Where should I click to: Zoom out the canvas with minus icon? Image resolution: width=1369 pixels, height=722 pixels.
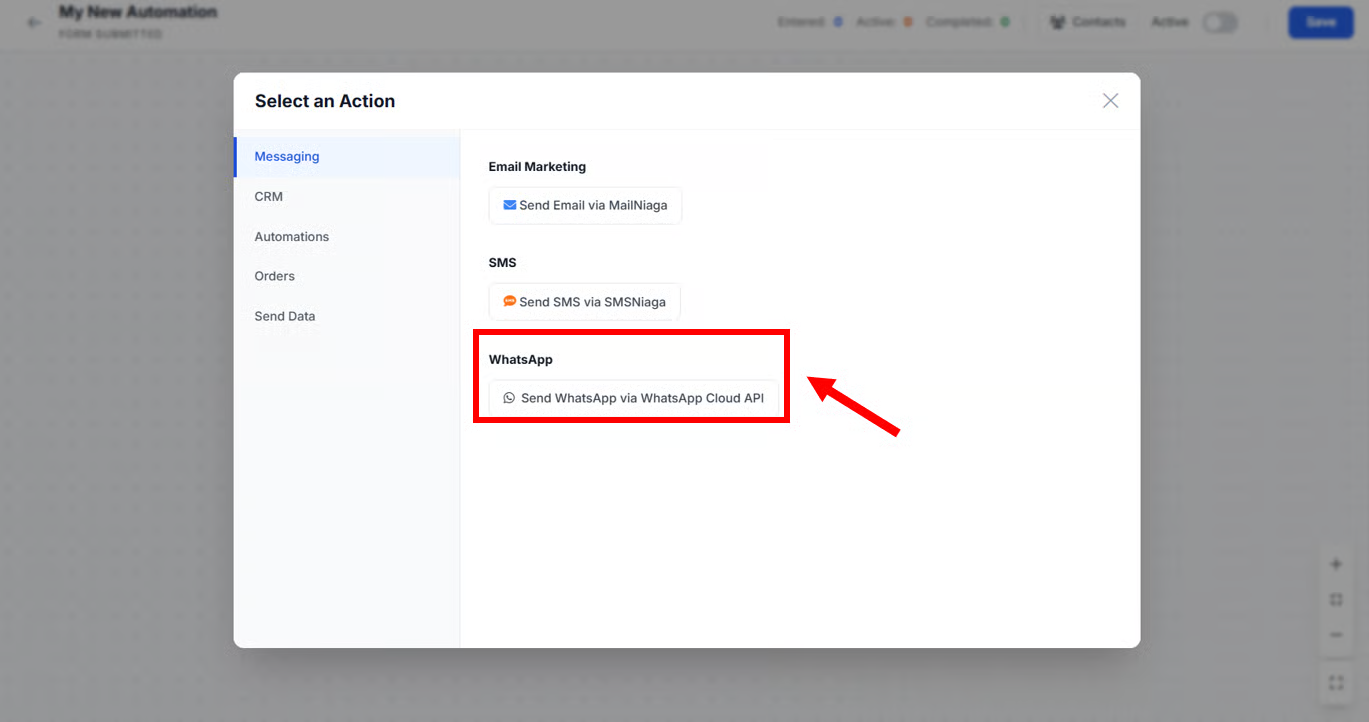[1335, 635]
